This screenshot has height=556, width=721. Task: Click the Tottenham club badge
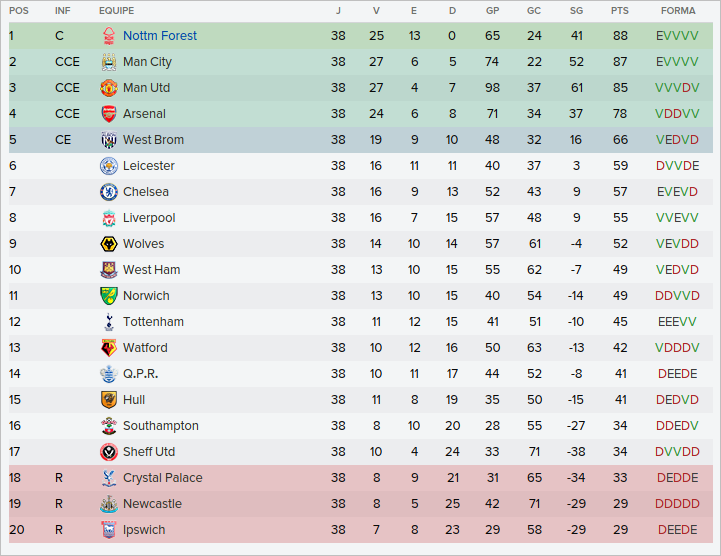click(109, 322)
